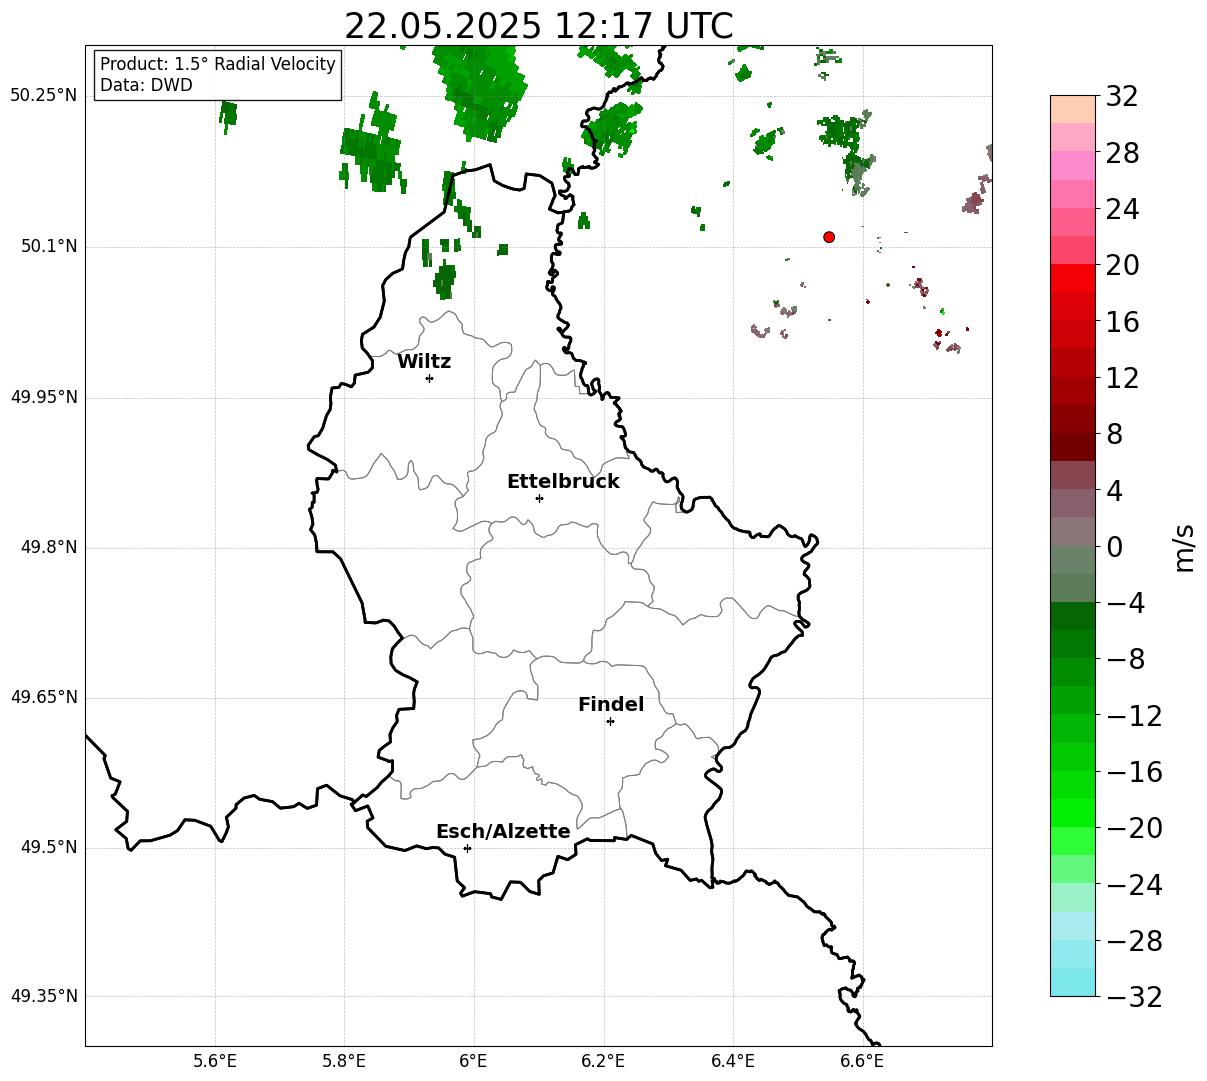This screenshot has height=1081, width=1207.
Task: Select the Findel label
Action: point(611,705)
